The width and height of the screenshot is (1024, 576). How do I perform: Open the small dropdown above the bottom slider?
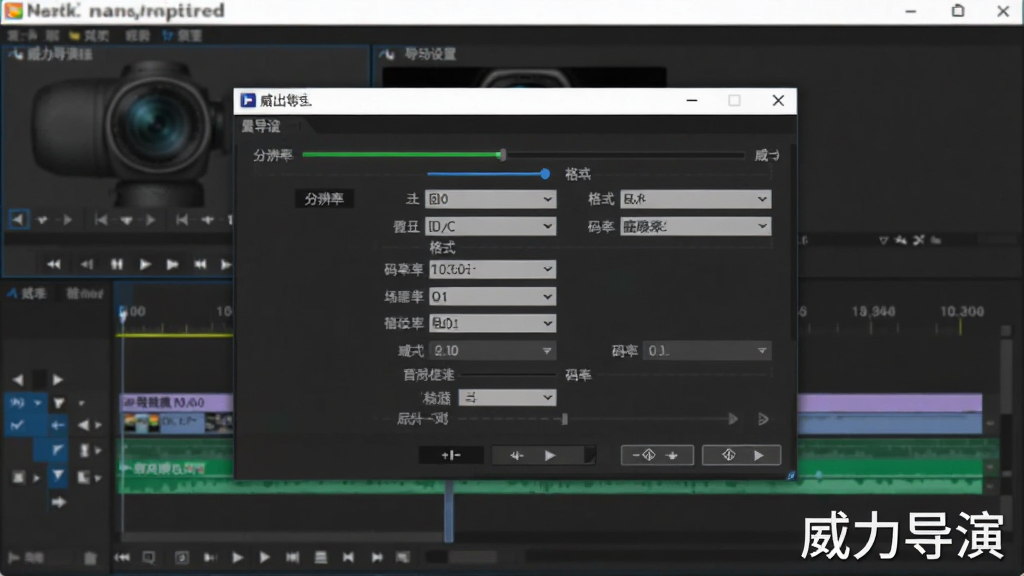[x=507, y=397]
